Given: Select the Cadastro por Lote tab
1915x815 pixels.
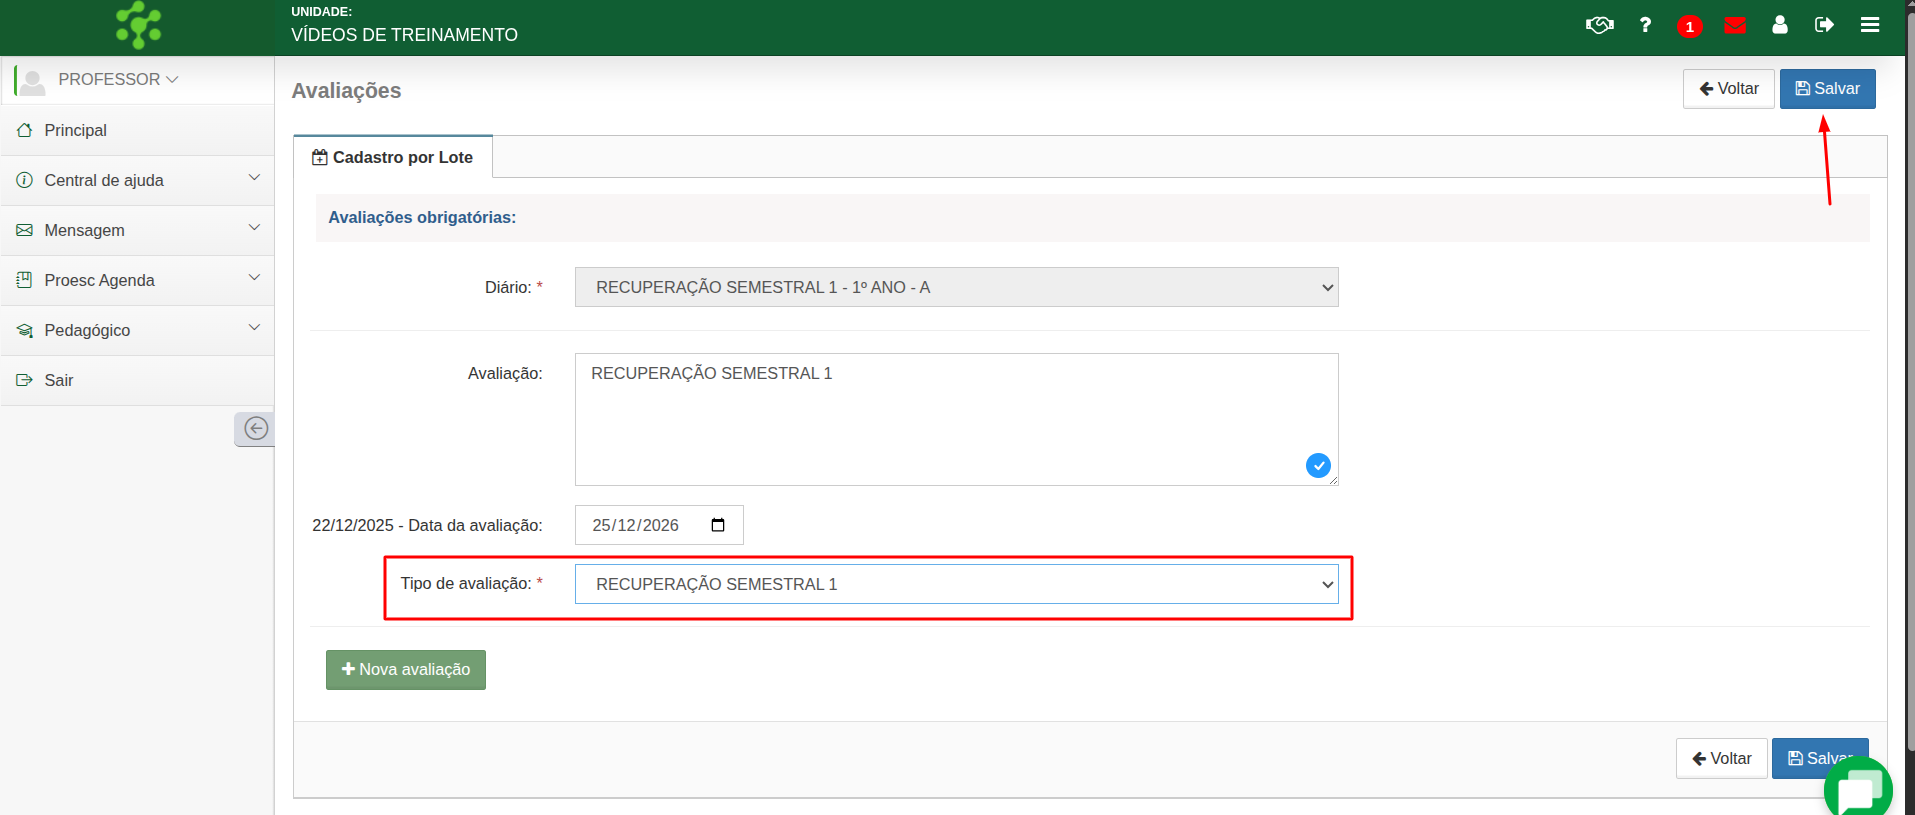Looking at the screenshot, I should tap(392, 157).
